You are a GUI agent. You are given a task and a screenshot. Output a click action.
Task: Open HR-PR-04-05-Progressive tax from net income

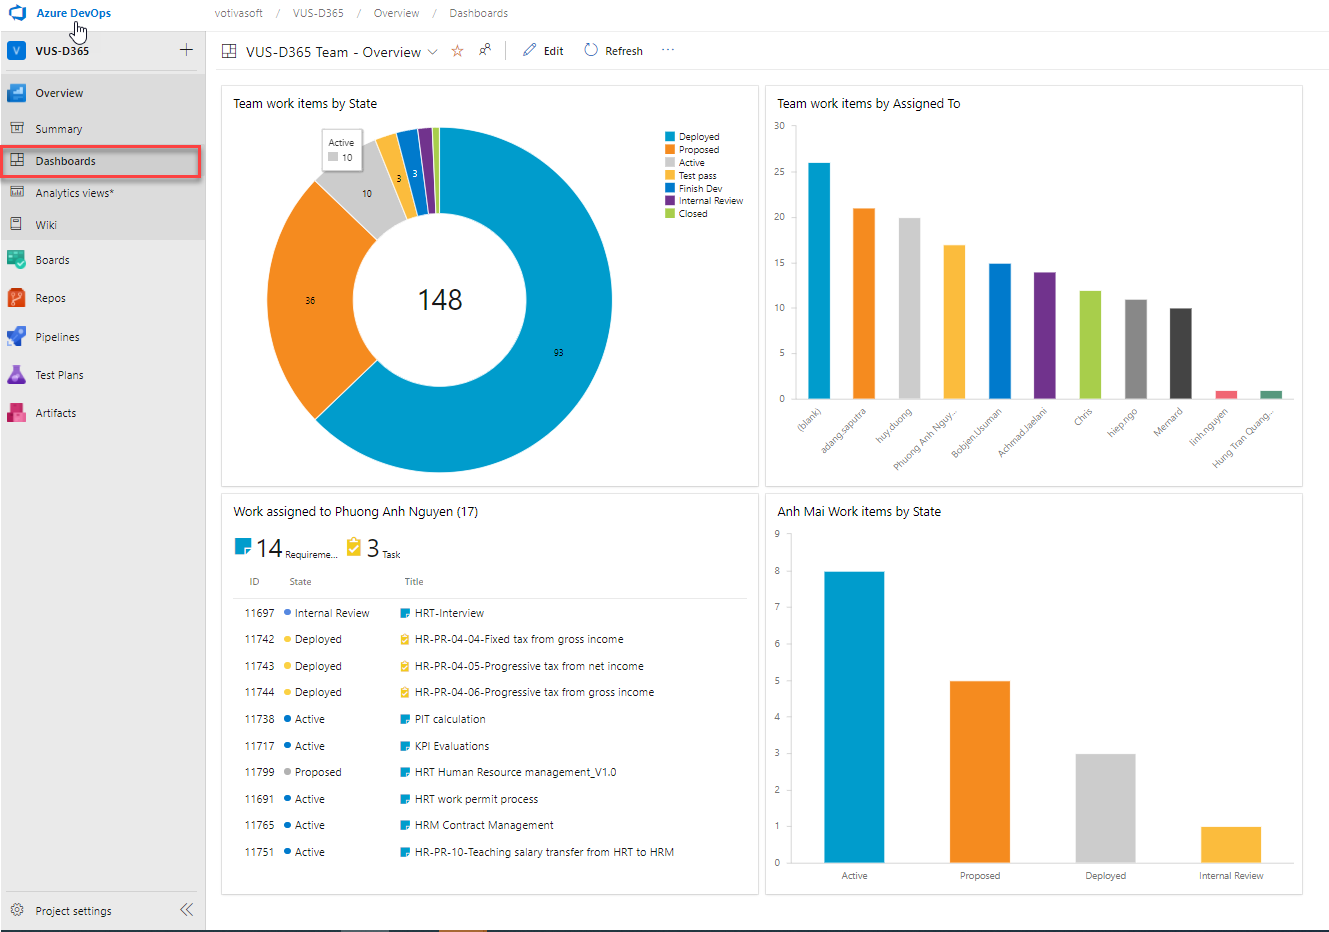click(529, 666)
